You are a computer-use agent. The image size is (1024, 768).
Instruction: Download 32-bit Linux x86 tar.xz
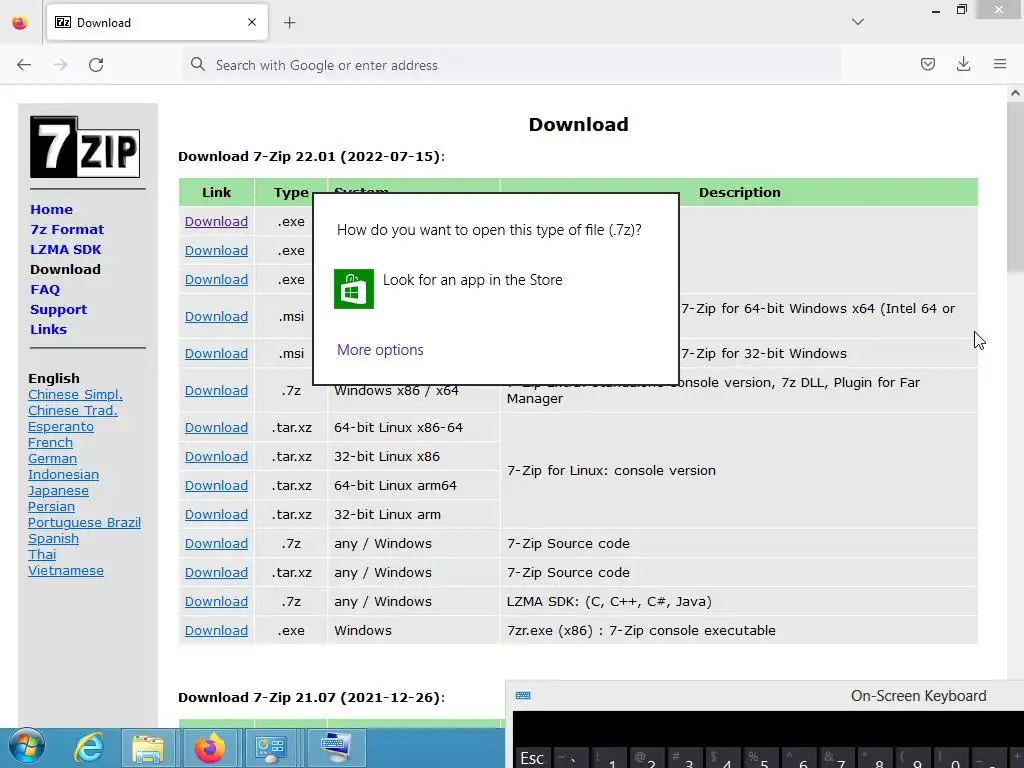216,456
